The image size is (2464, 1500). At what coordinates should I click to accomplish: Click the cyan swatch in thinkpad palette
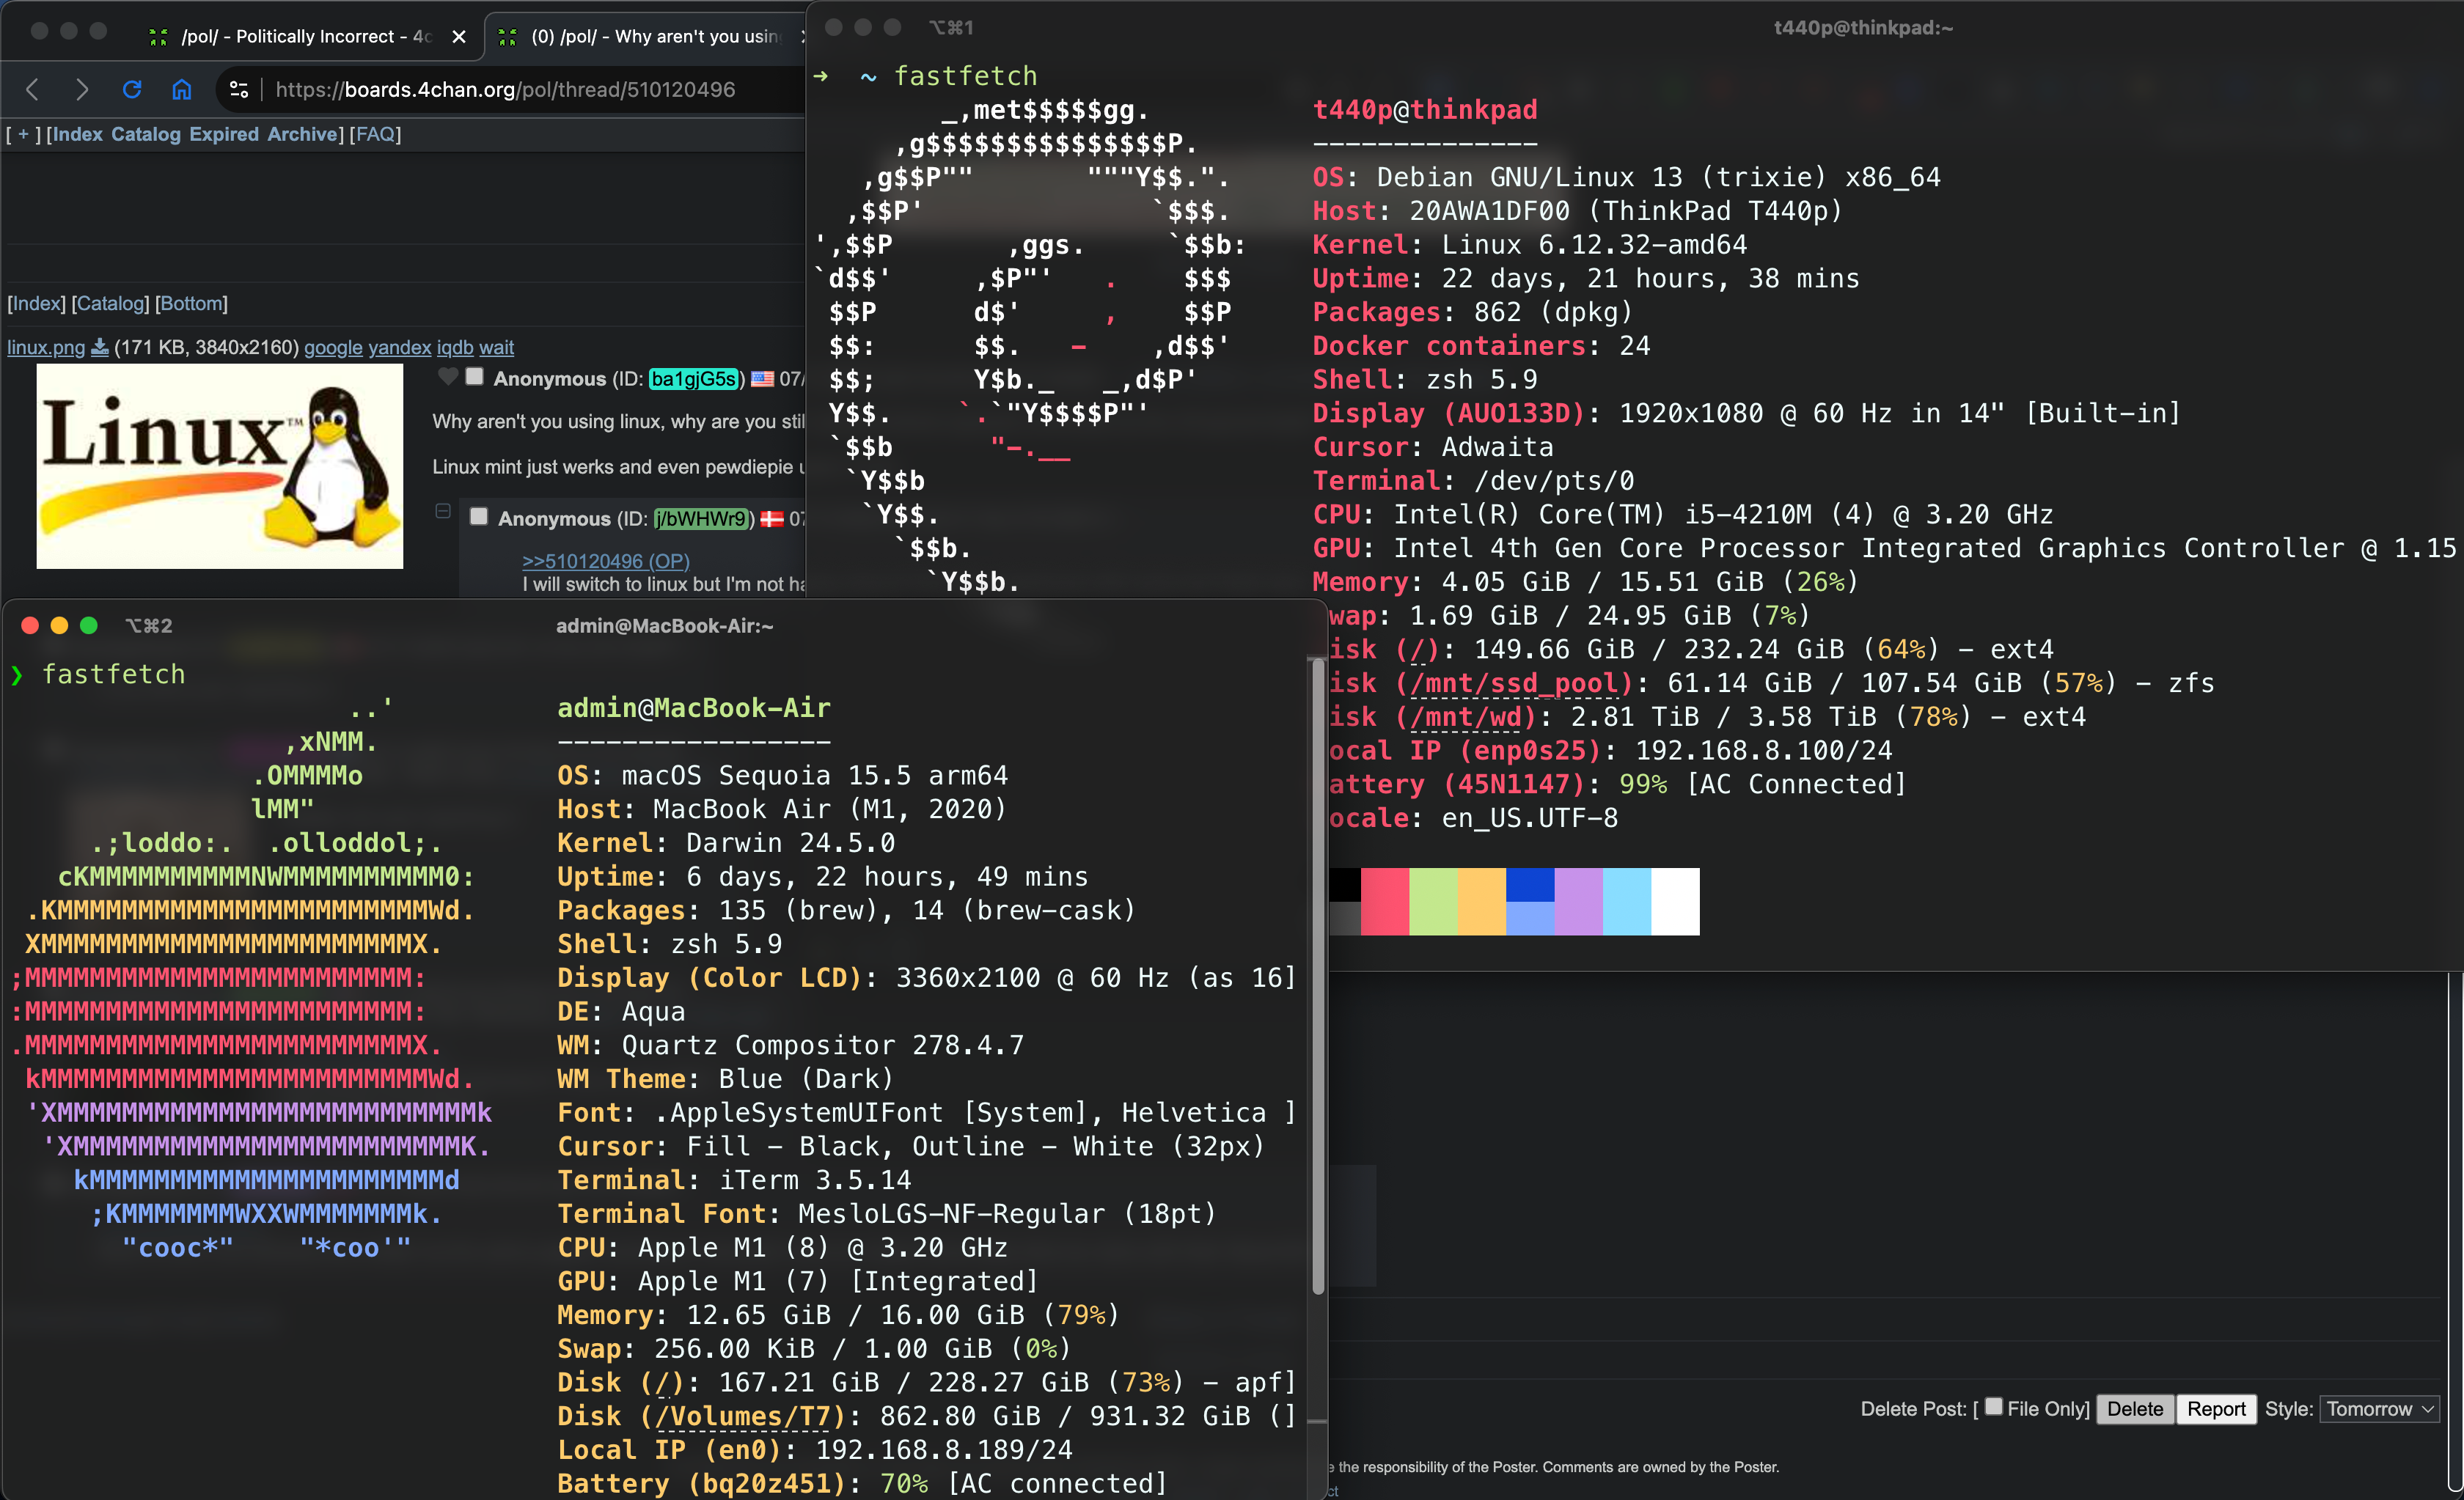tap(1627, 901)
